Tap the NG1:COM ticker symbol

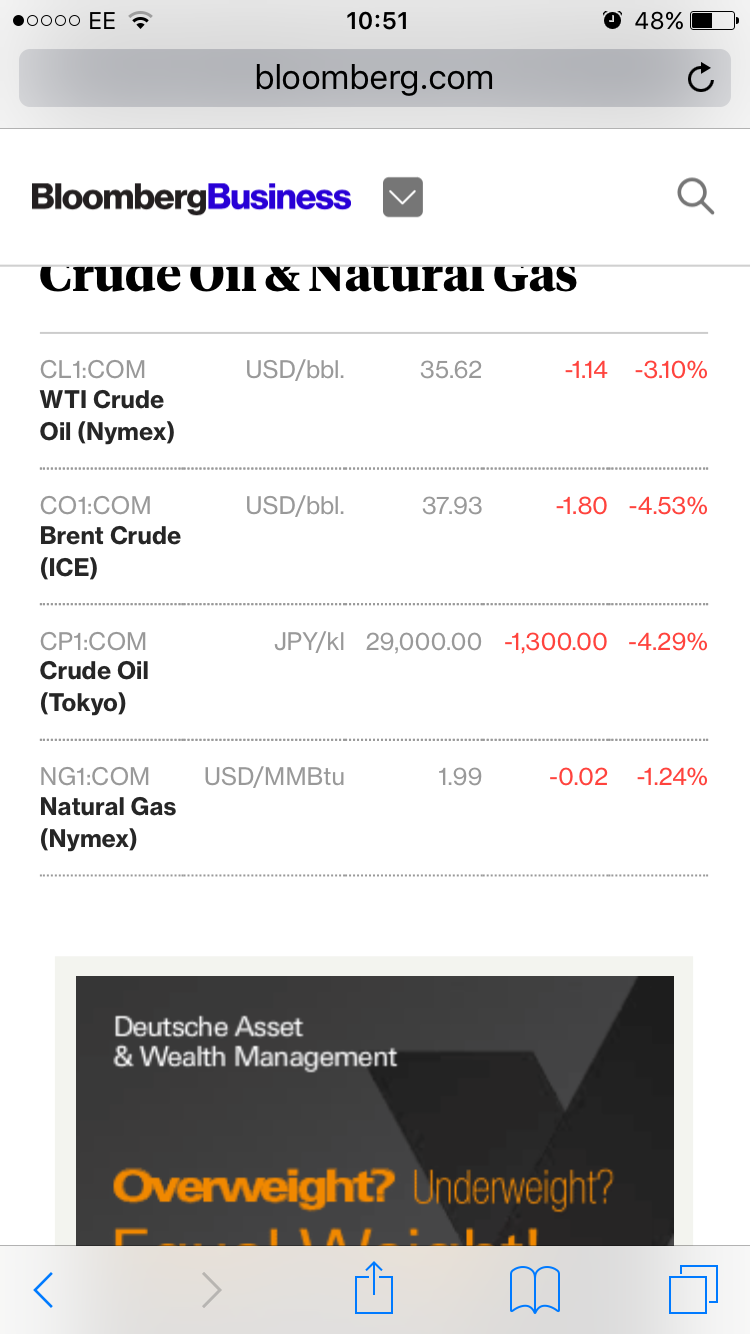click(95, 777)
